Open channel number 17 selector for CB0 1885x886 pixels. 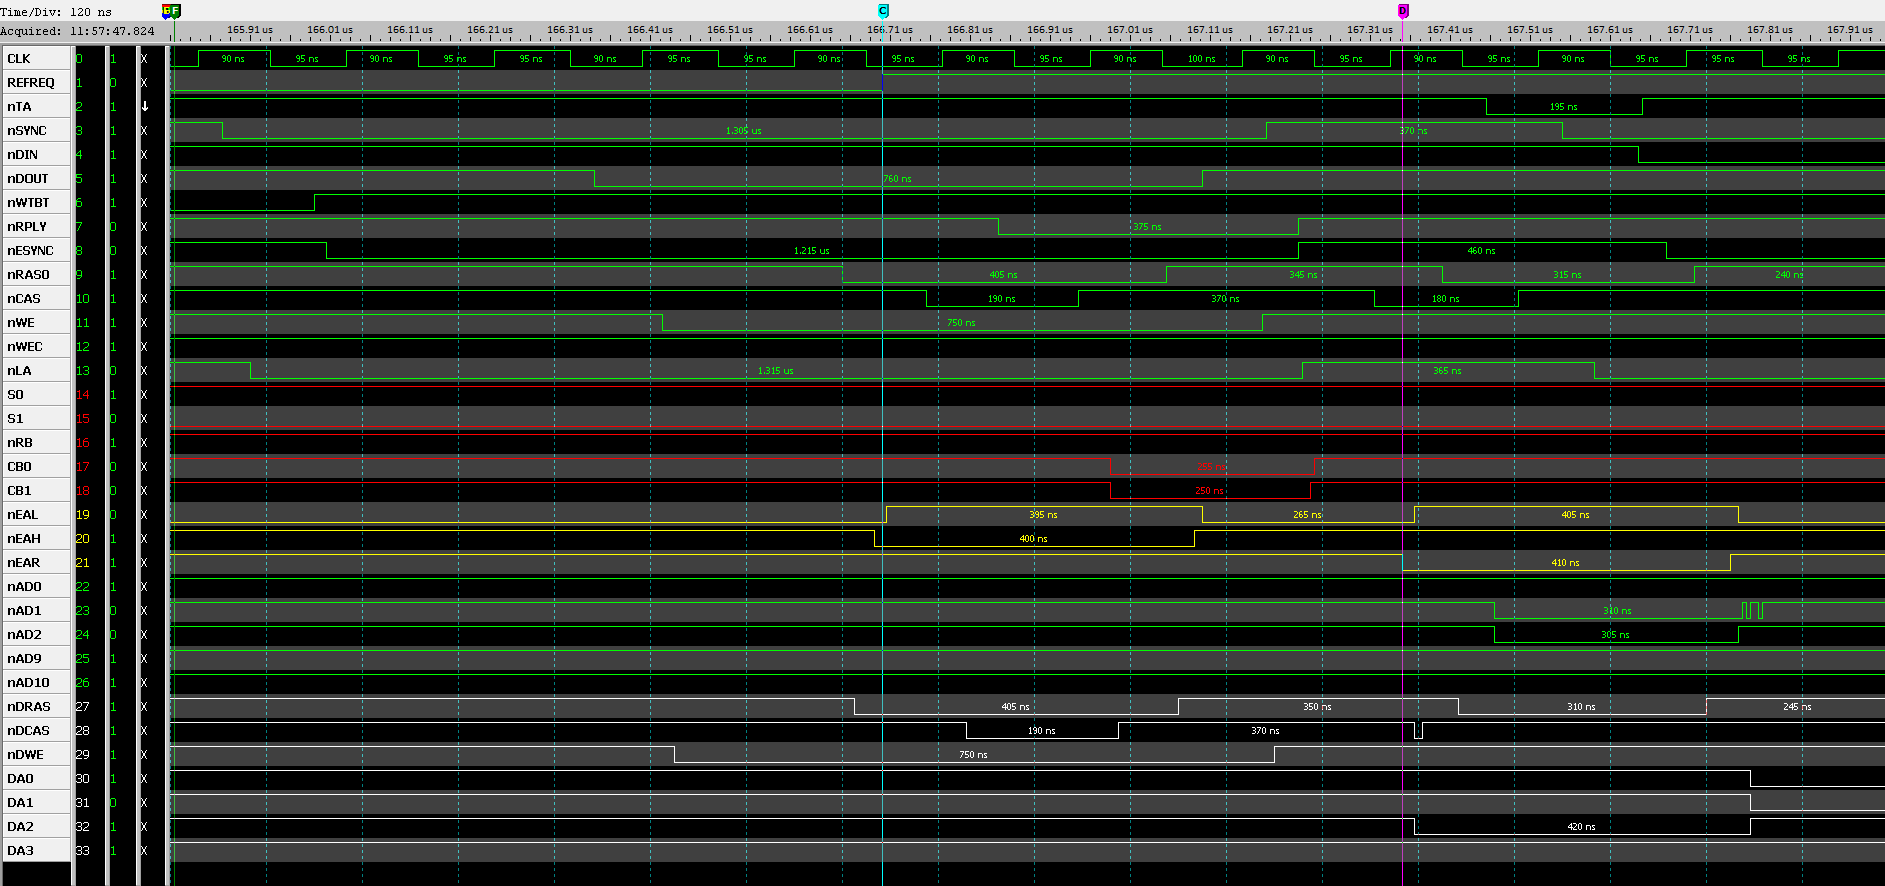point(83,467)
